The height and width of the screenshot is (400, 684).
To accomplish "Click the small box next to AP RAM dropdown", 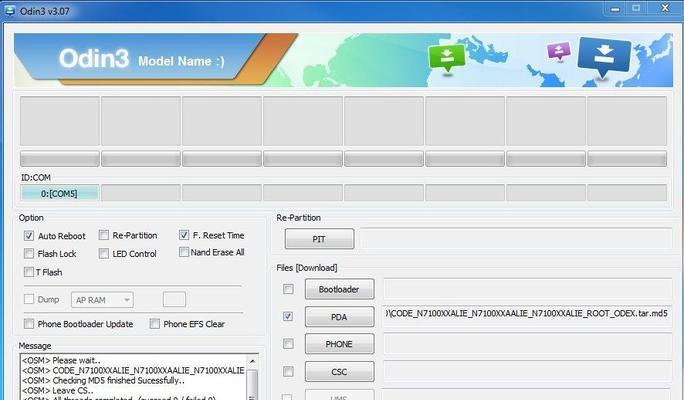I will [x=174, y=299].
